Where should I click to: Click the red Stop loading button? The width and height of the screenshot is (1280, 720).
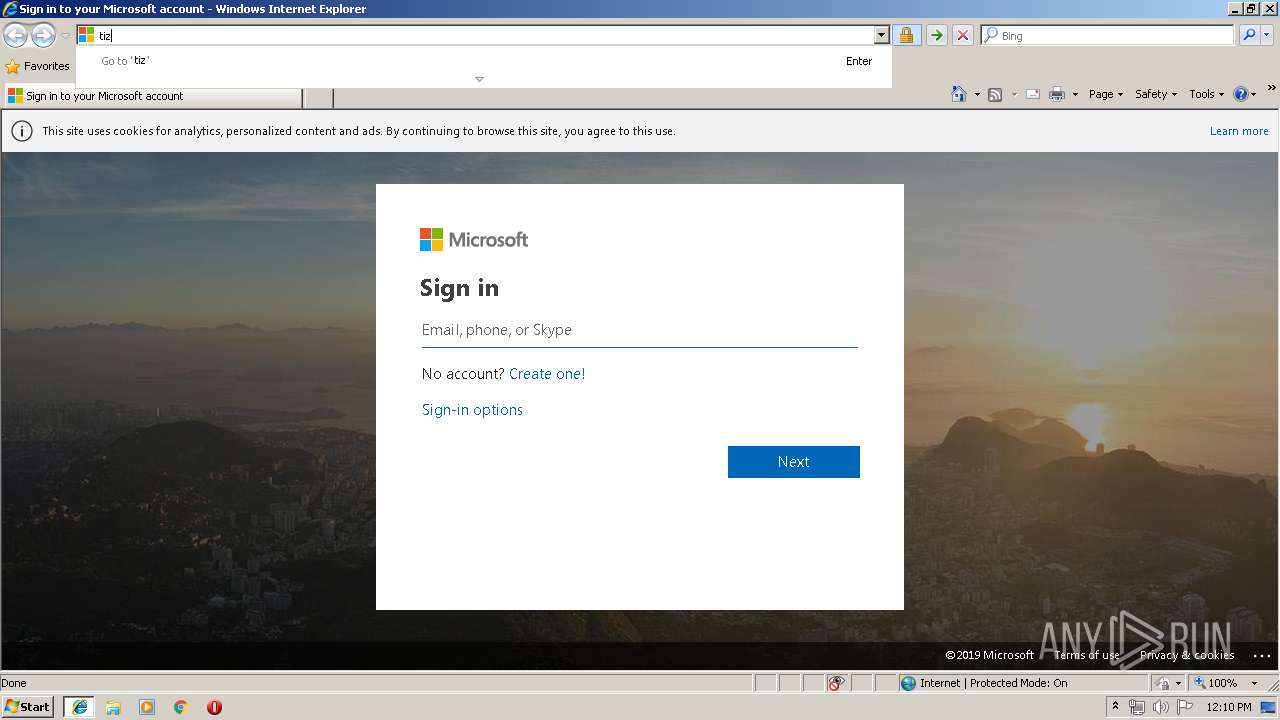coord(963,35)
